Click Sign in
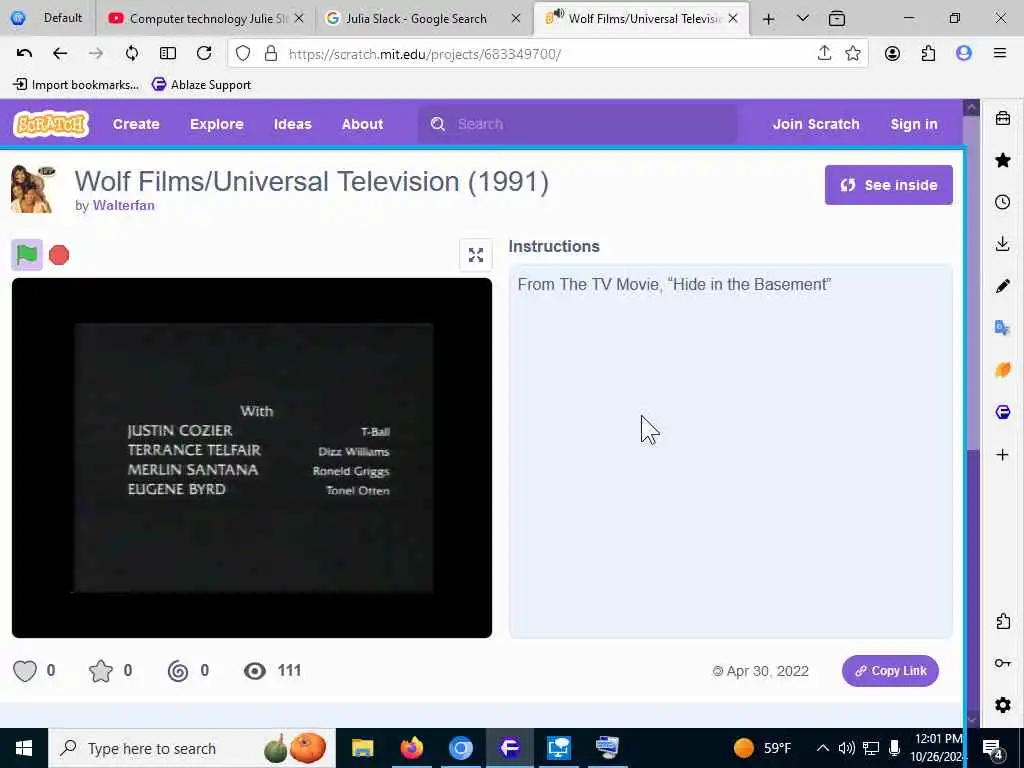Image resolution: width=1024 pixels, height=768 pixels. coord(914,124)
